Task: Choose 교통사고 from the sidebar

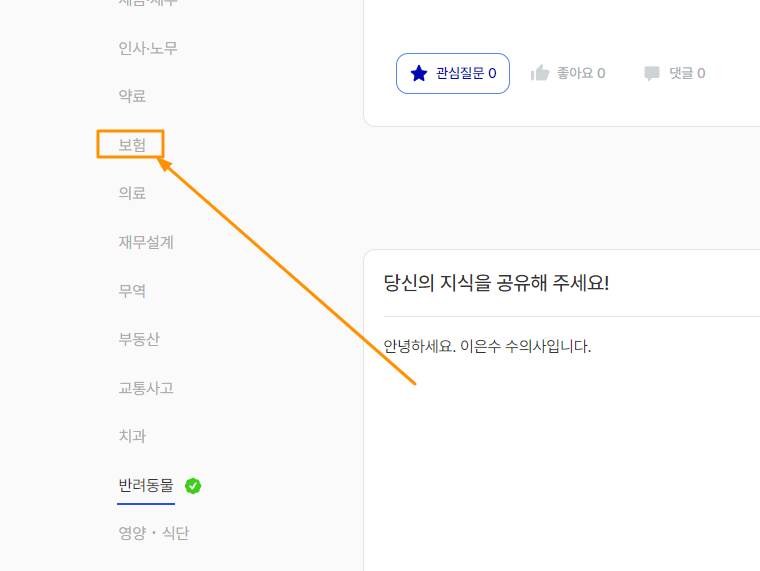Action: (146, 388)
